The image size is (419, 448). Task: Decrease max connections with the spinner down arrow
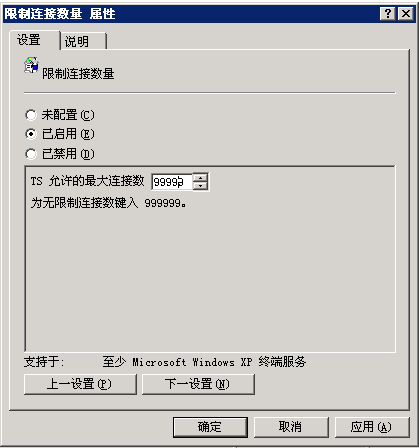[200, 186]
